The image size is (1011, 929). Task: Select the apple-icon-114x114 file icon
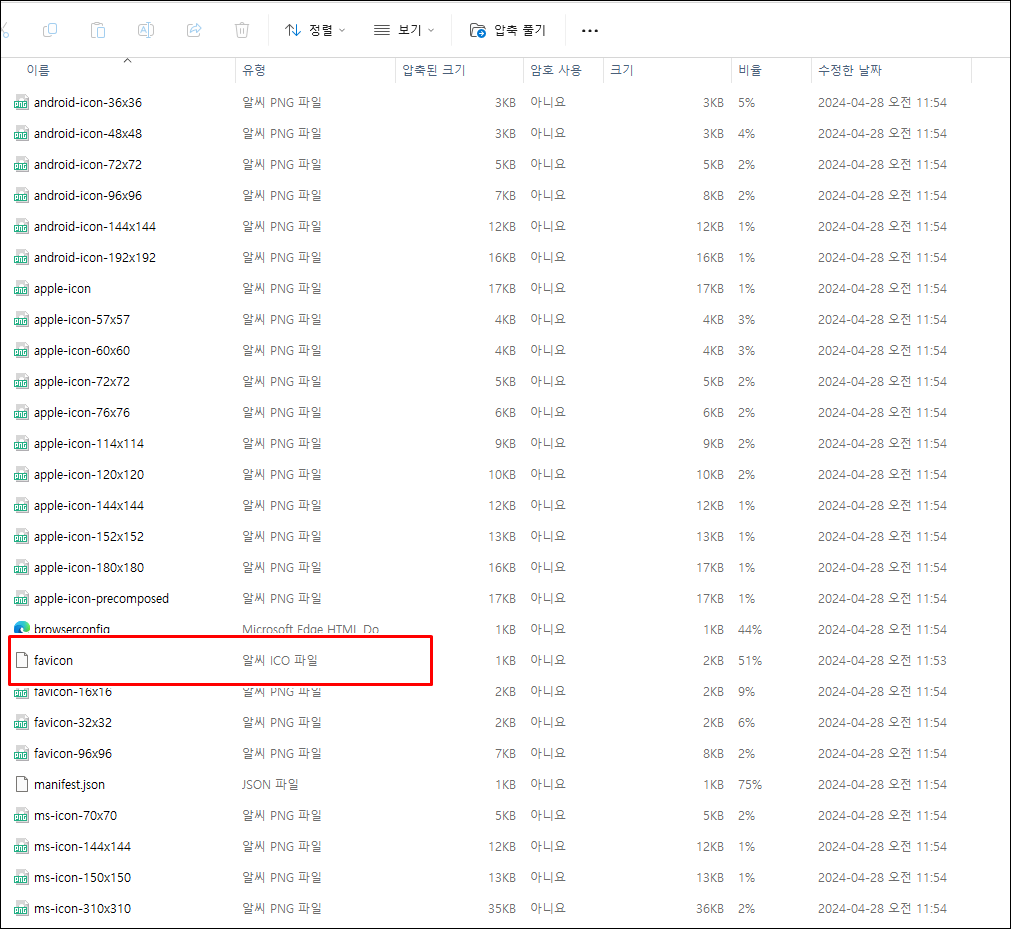[x=21, y=444]
